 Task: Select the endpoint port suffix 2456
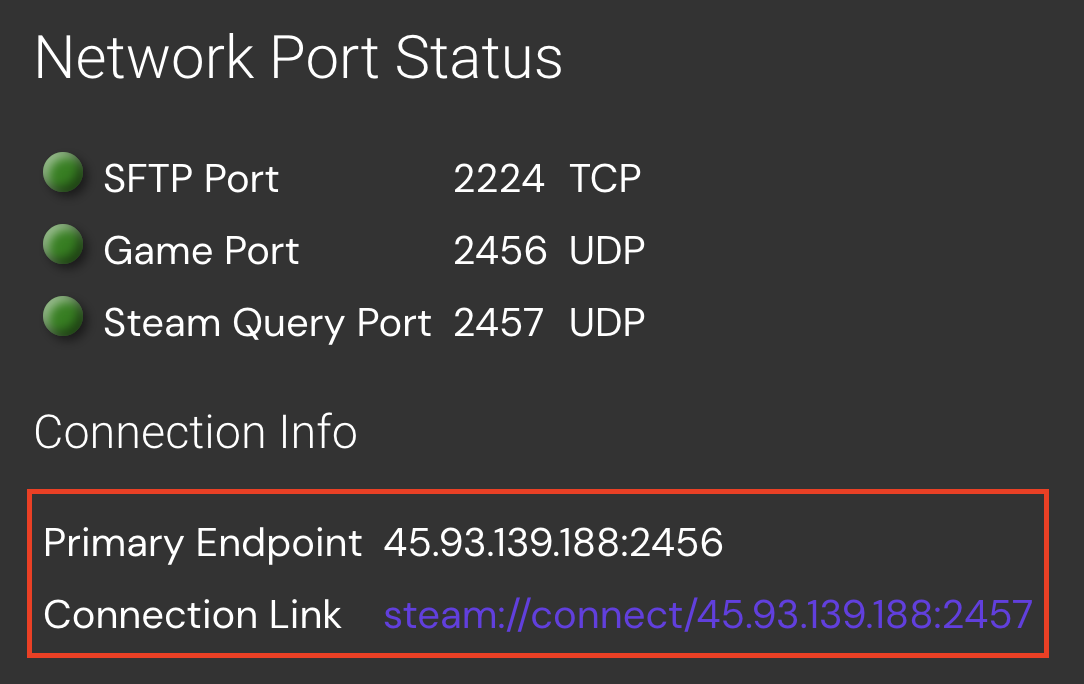pyautogui.click(x=678, y=543)
